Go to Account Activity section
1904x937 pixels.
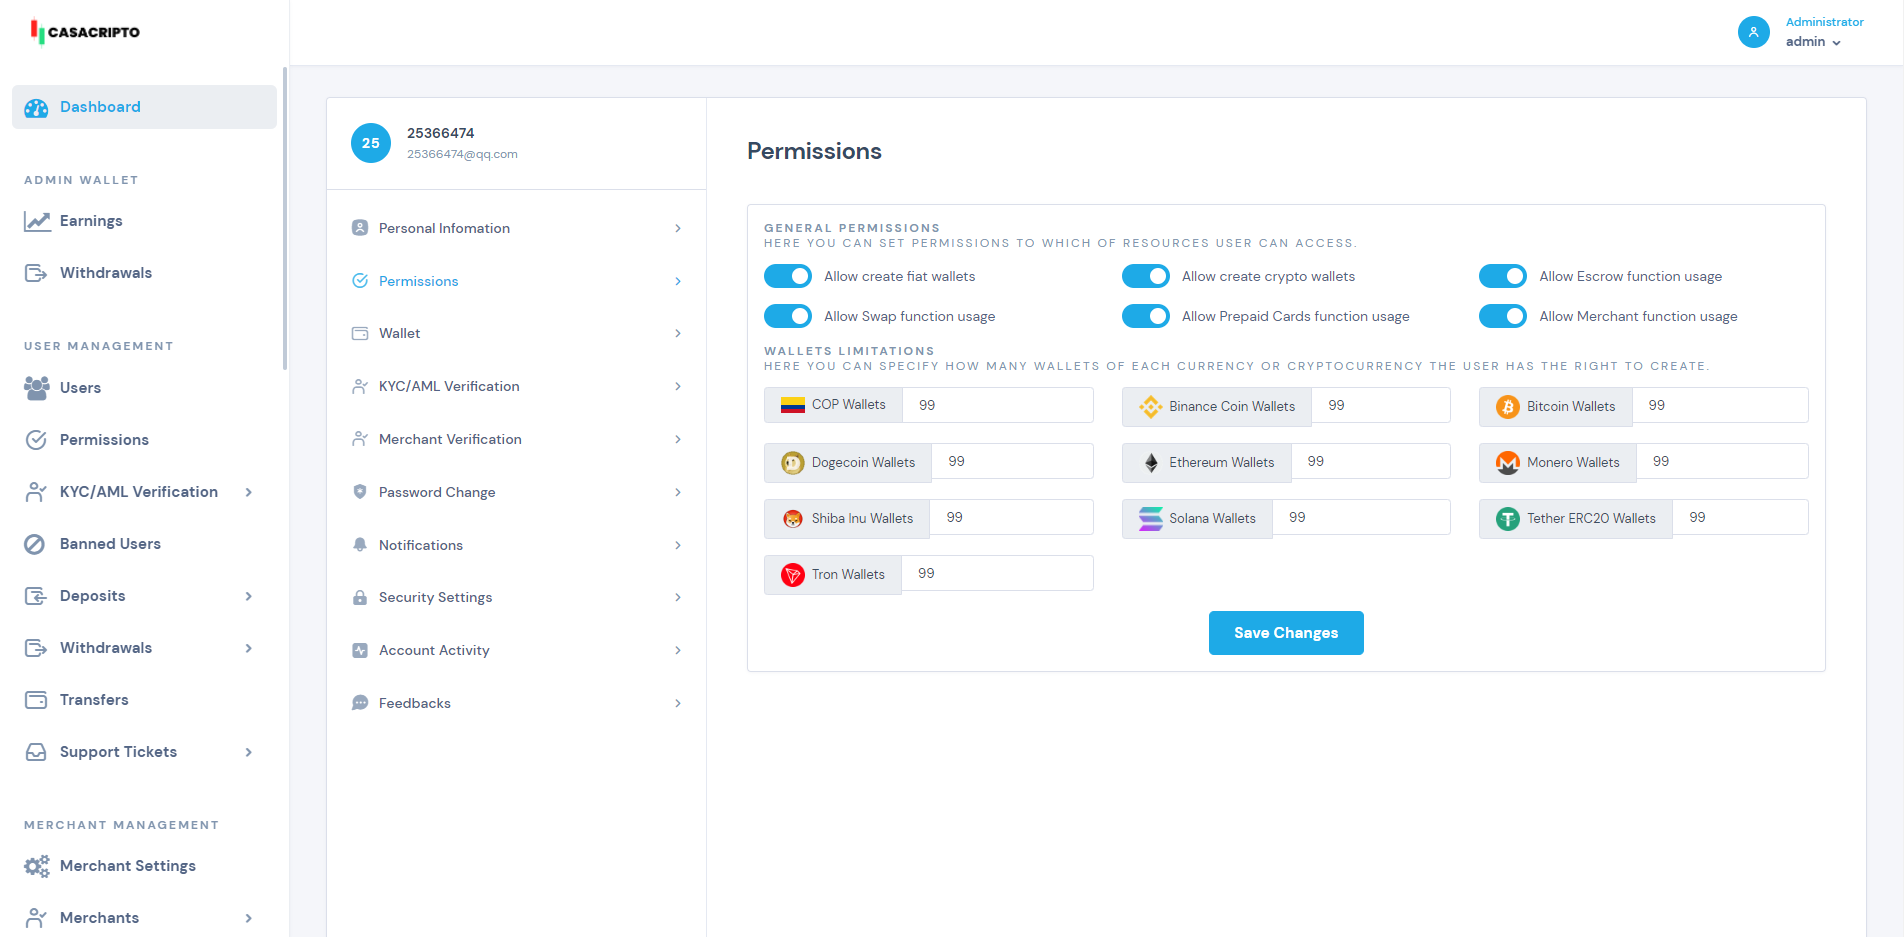pos(516,650)
